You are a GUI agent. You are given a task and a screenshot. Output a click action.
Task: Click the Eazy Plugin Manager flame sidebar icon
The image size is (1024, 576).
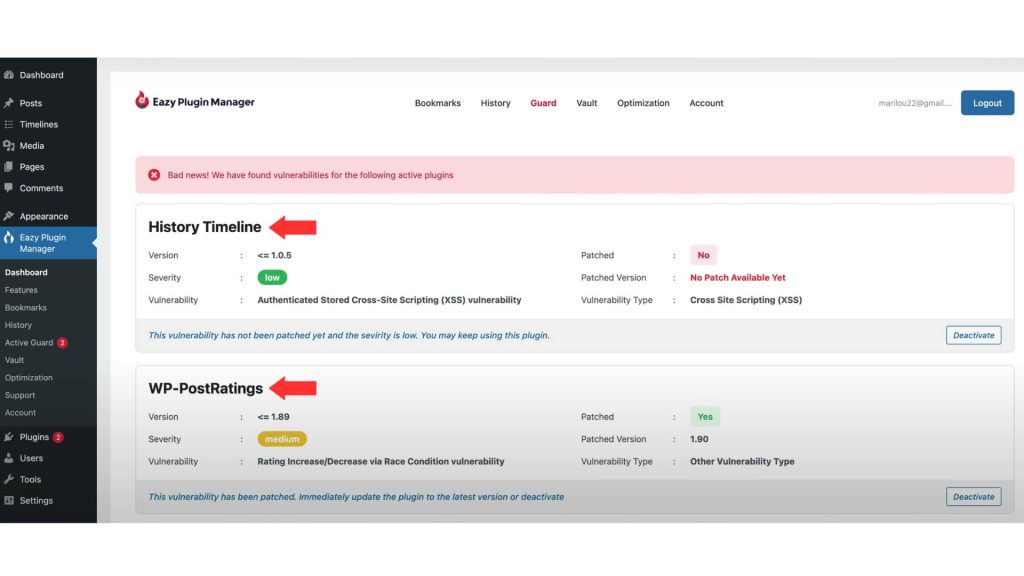(x=8, y=238)
